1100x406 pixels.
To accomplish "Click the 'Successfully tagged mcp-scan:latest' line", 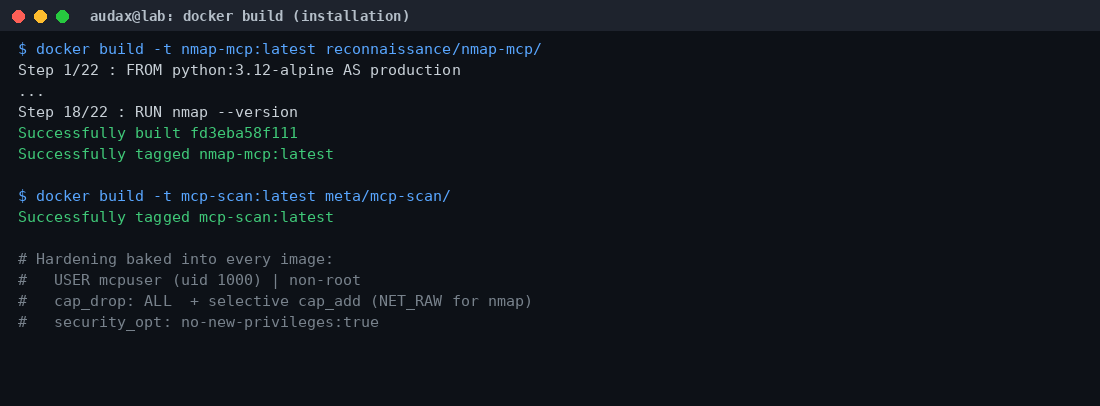I will point(176,217).
